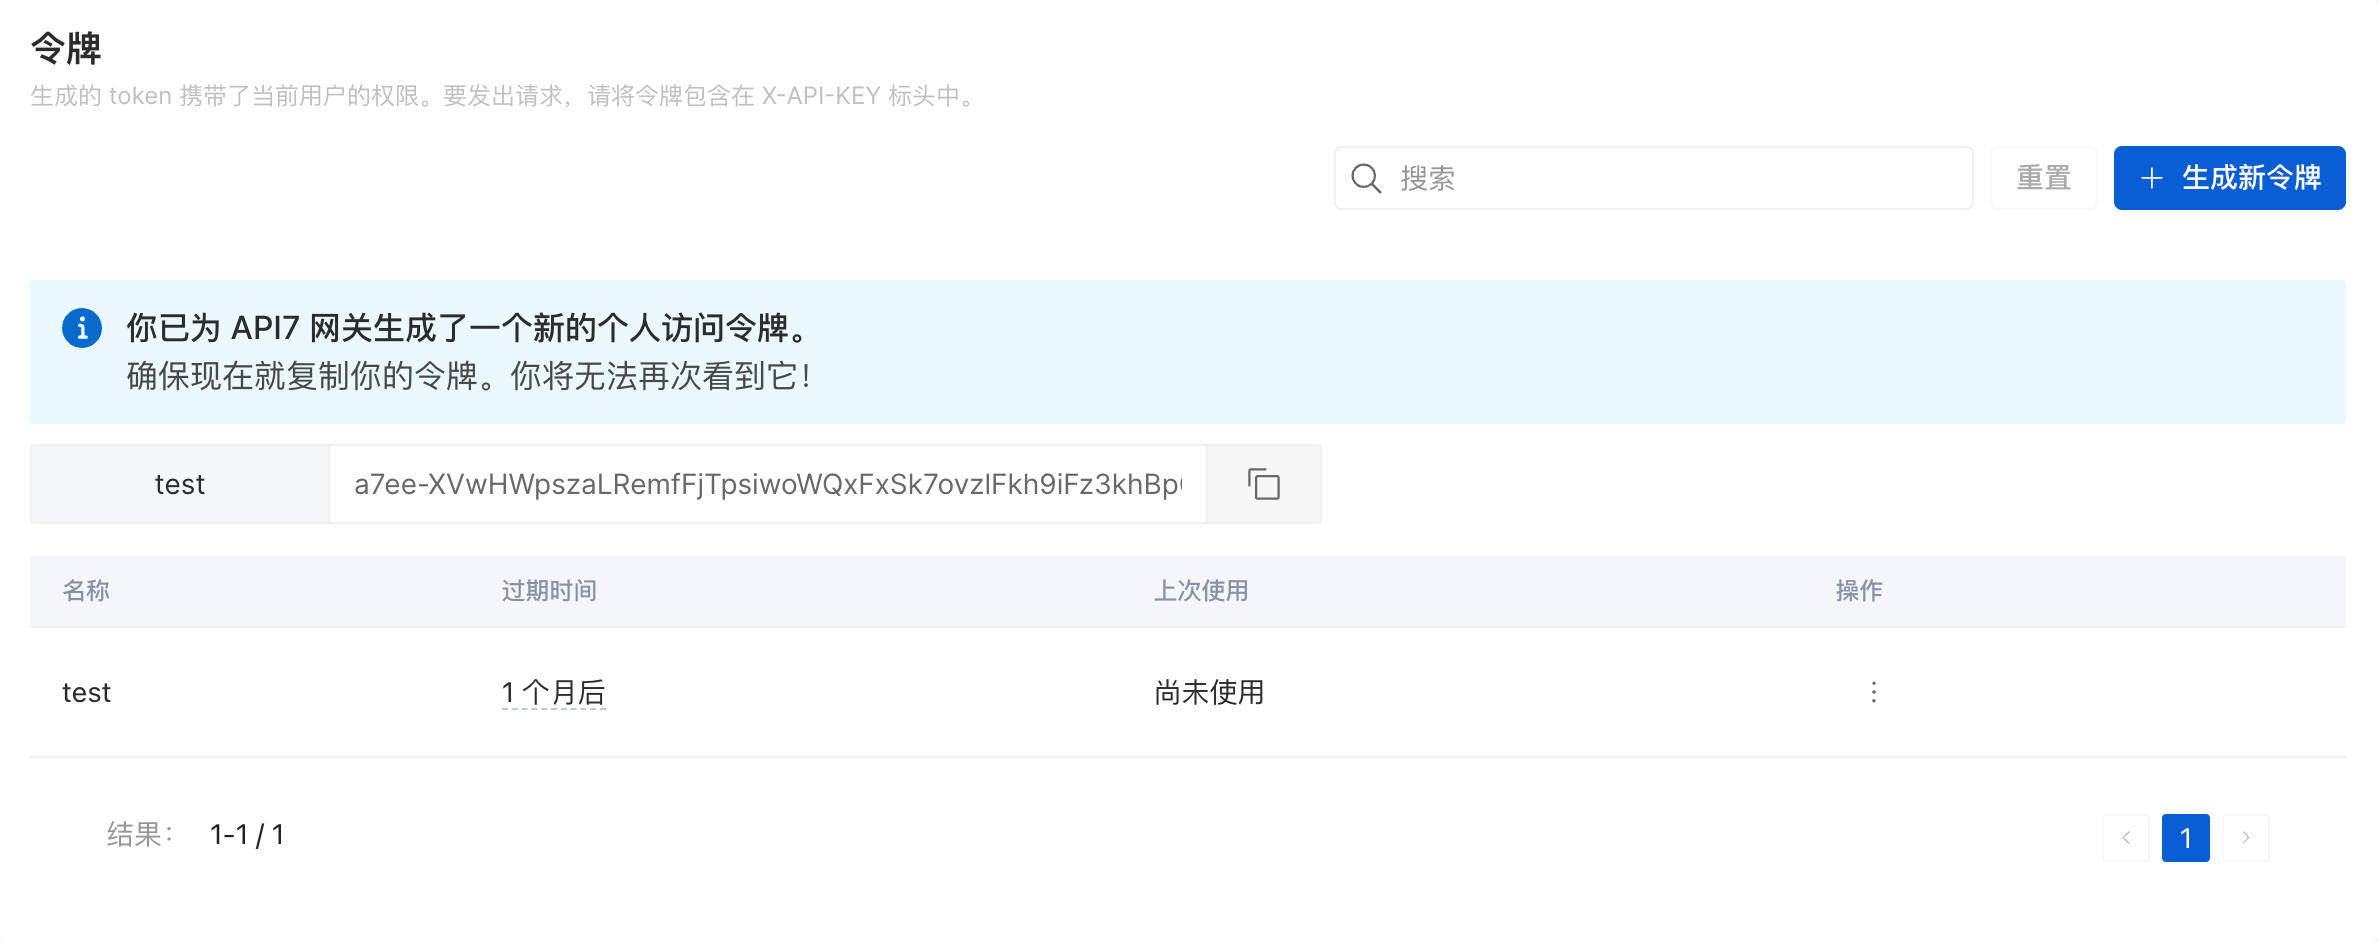Go to the next page arrow
The width and height of the screenshot is (2378, 942).
click(2245, 837)
